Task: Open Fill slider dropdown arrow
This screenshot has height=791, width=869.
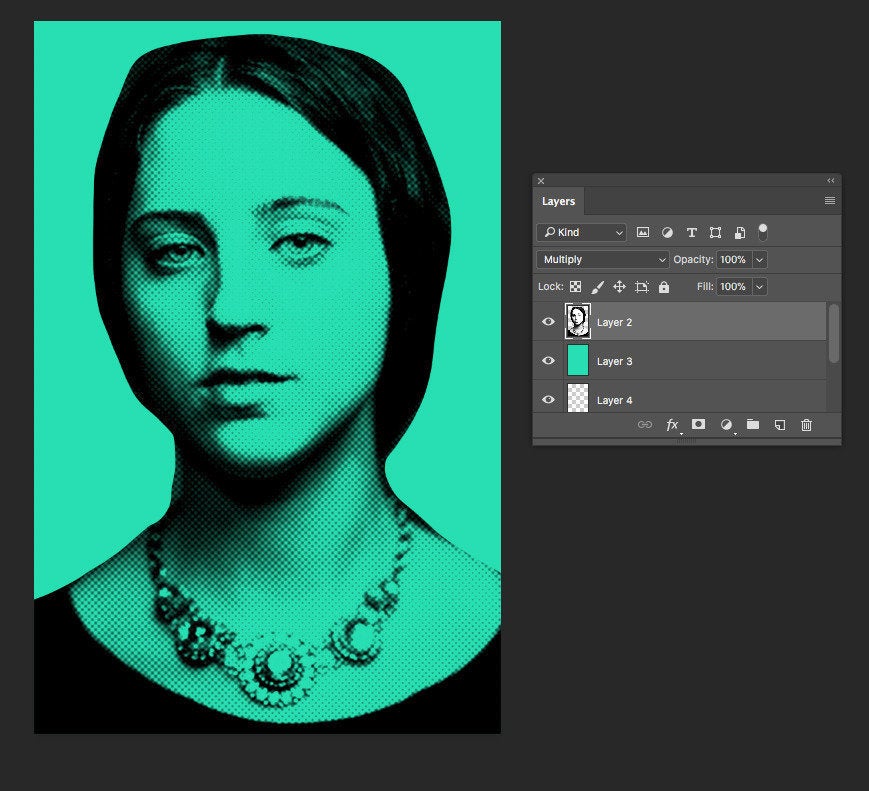Action: (759, 287)
